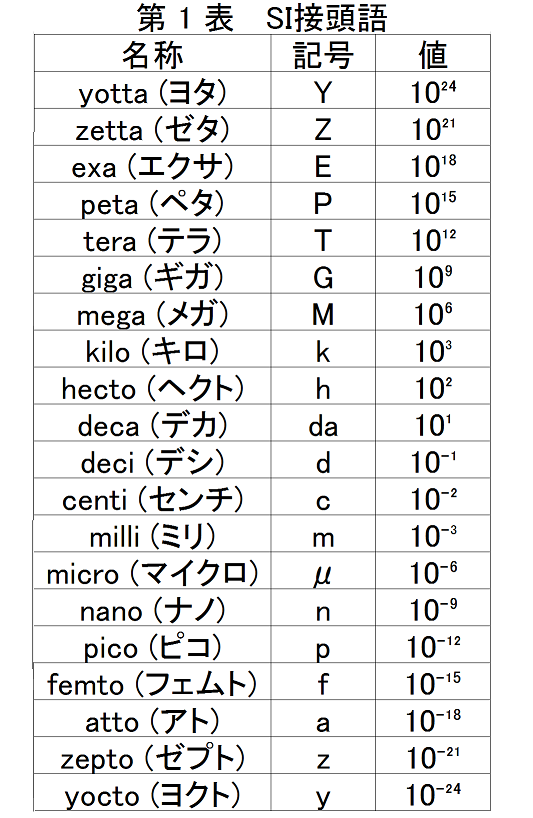Click the giga symbol G cell
This screenshot has height=818, width=533.
(x=323, y=275)
